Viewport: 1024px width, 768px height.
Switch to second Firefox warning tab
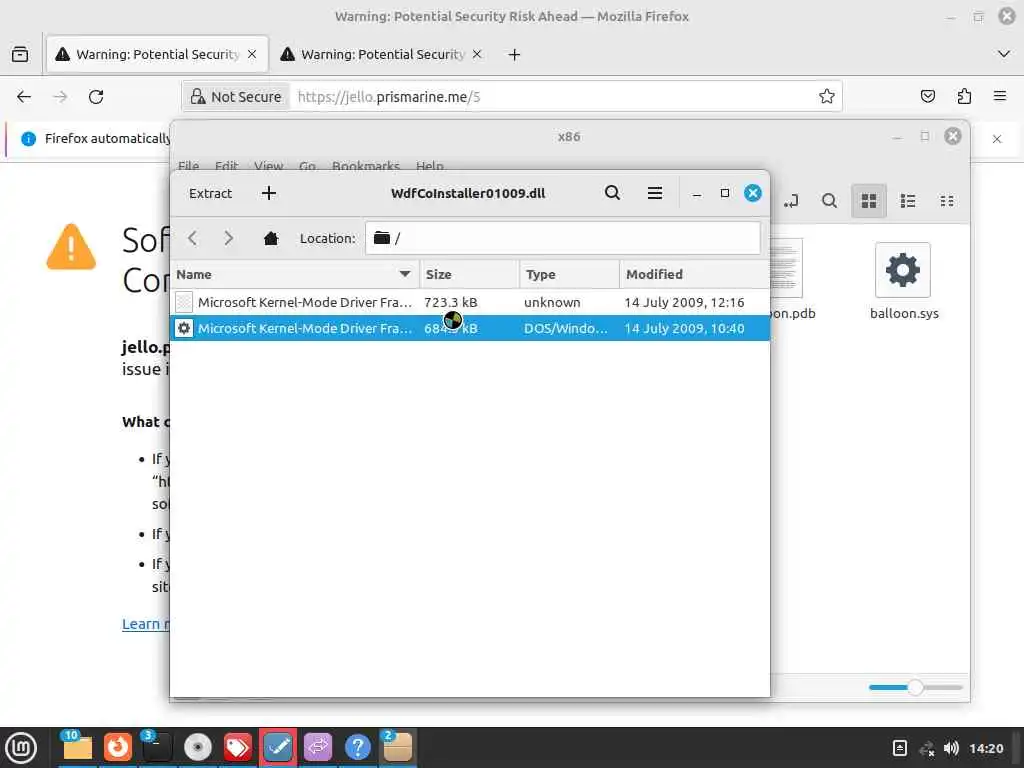pyautogui.click(x=372, y=54)
